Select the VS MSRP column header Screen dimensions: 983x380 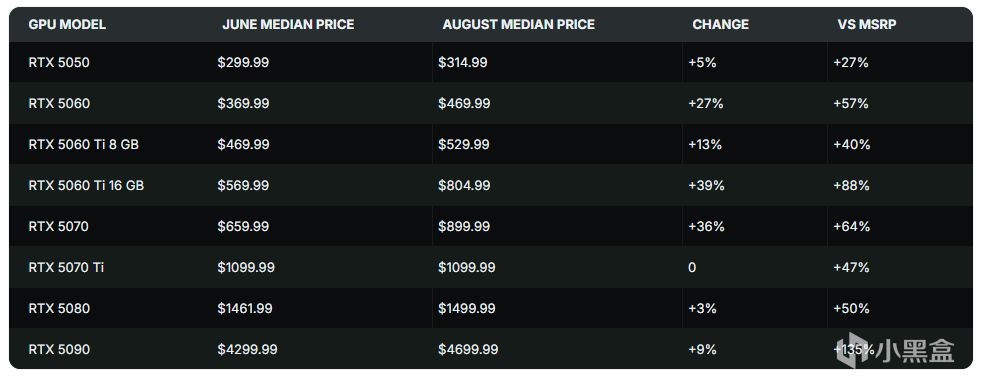(x=866, y=24)
